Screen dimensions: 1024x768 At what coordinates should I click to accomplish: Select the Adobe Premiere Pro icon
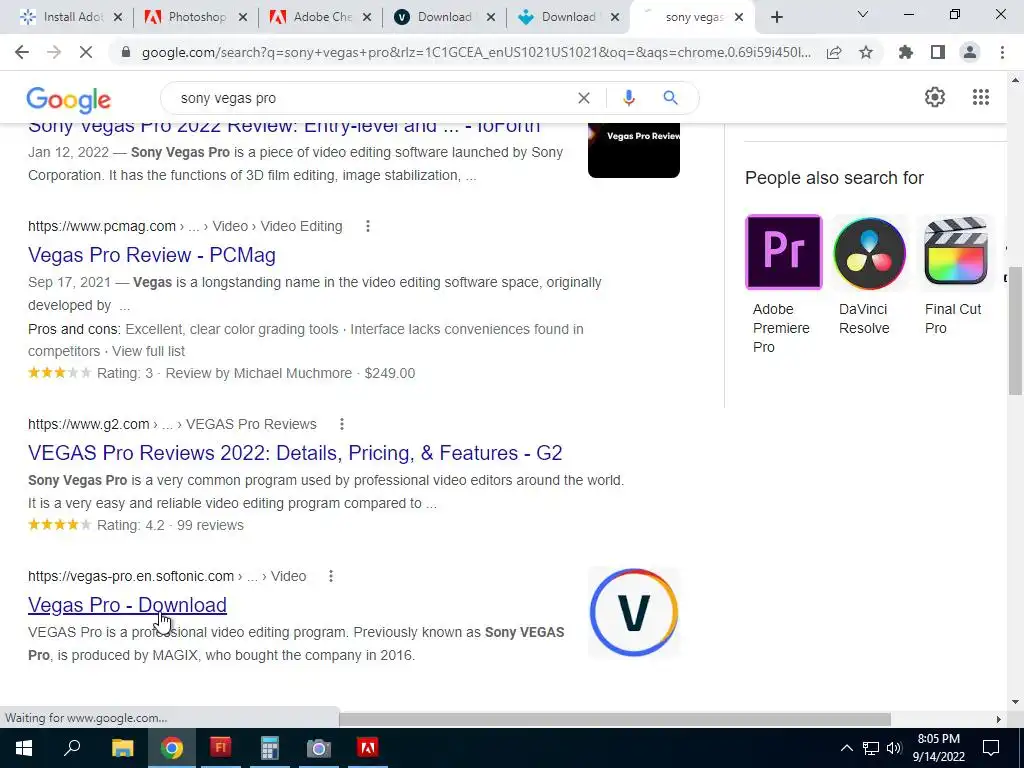click(784, 252)
